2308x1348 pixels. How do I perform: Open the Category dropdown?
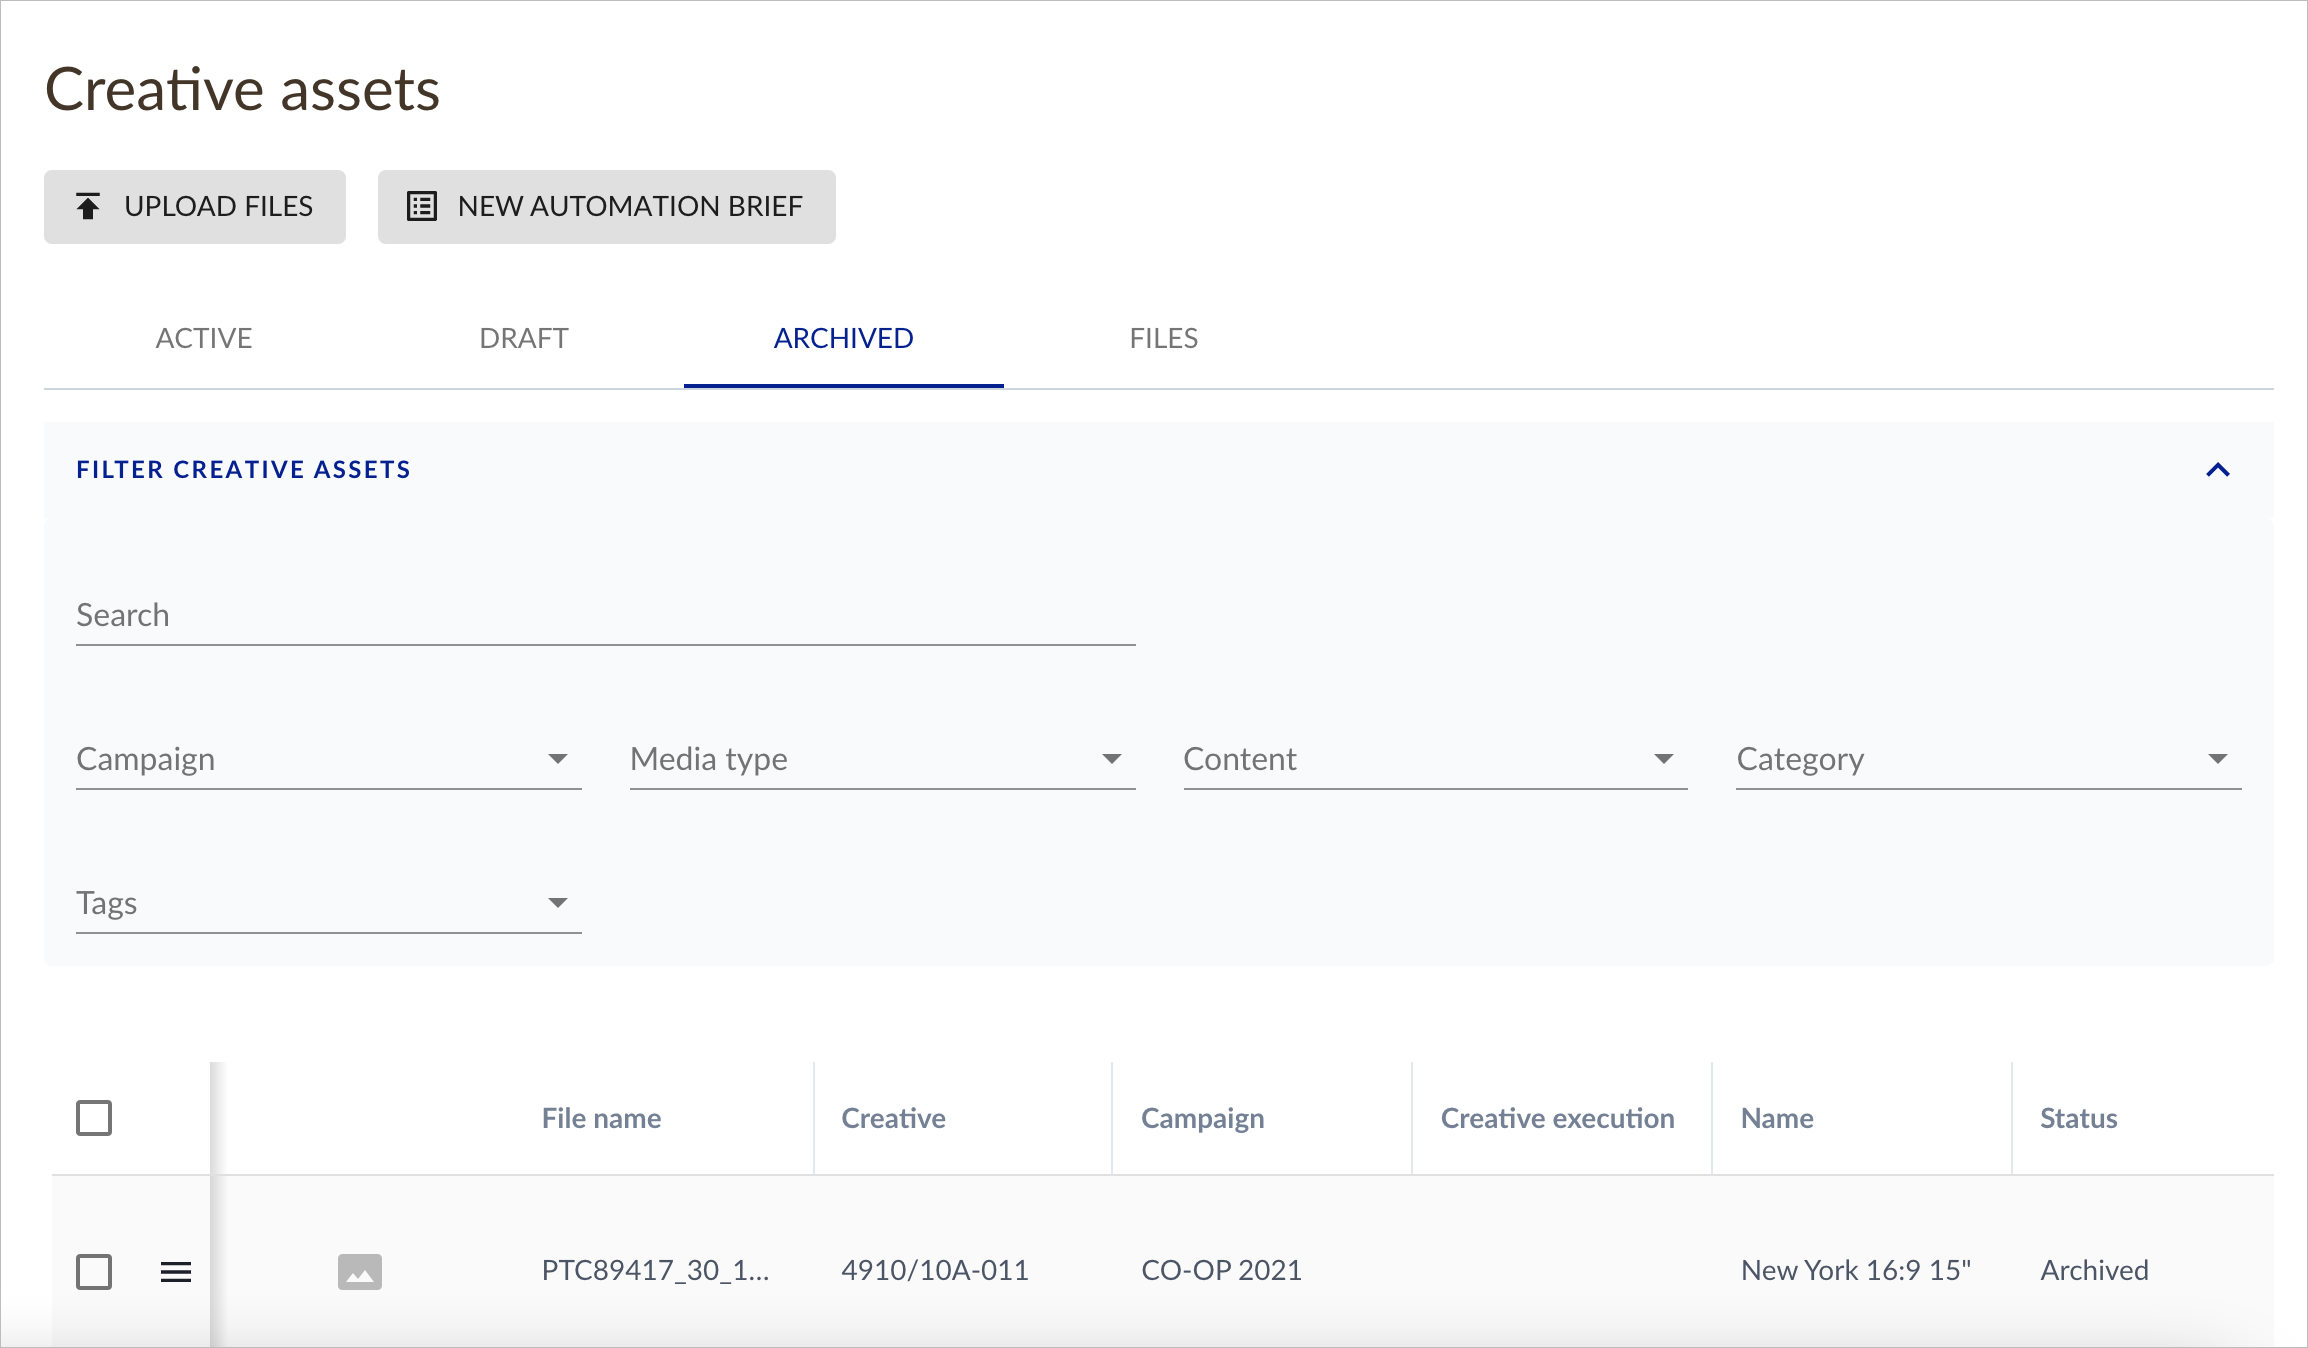(x=1989, y=760)
